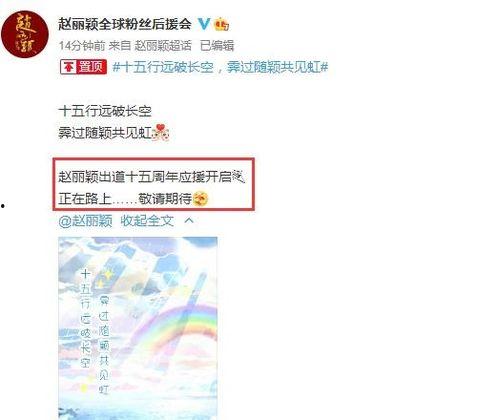Click the gold membership crown badge
The height and width of the screenshot is (420, 499).
tap(222, 24)
